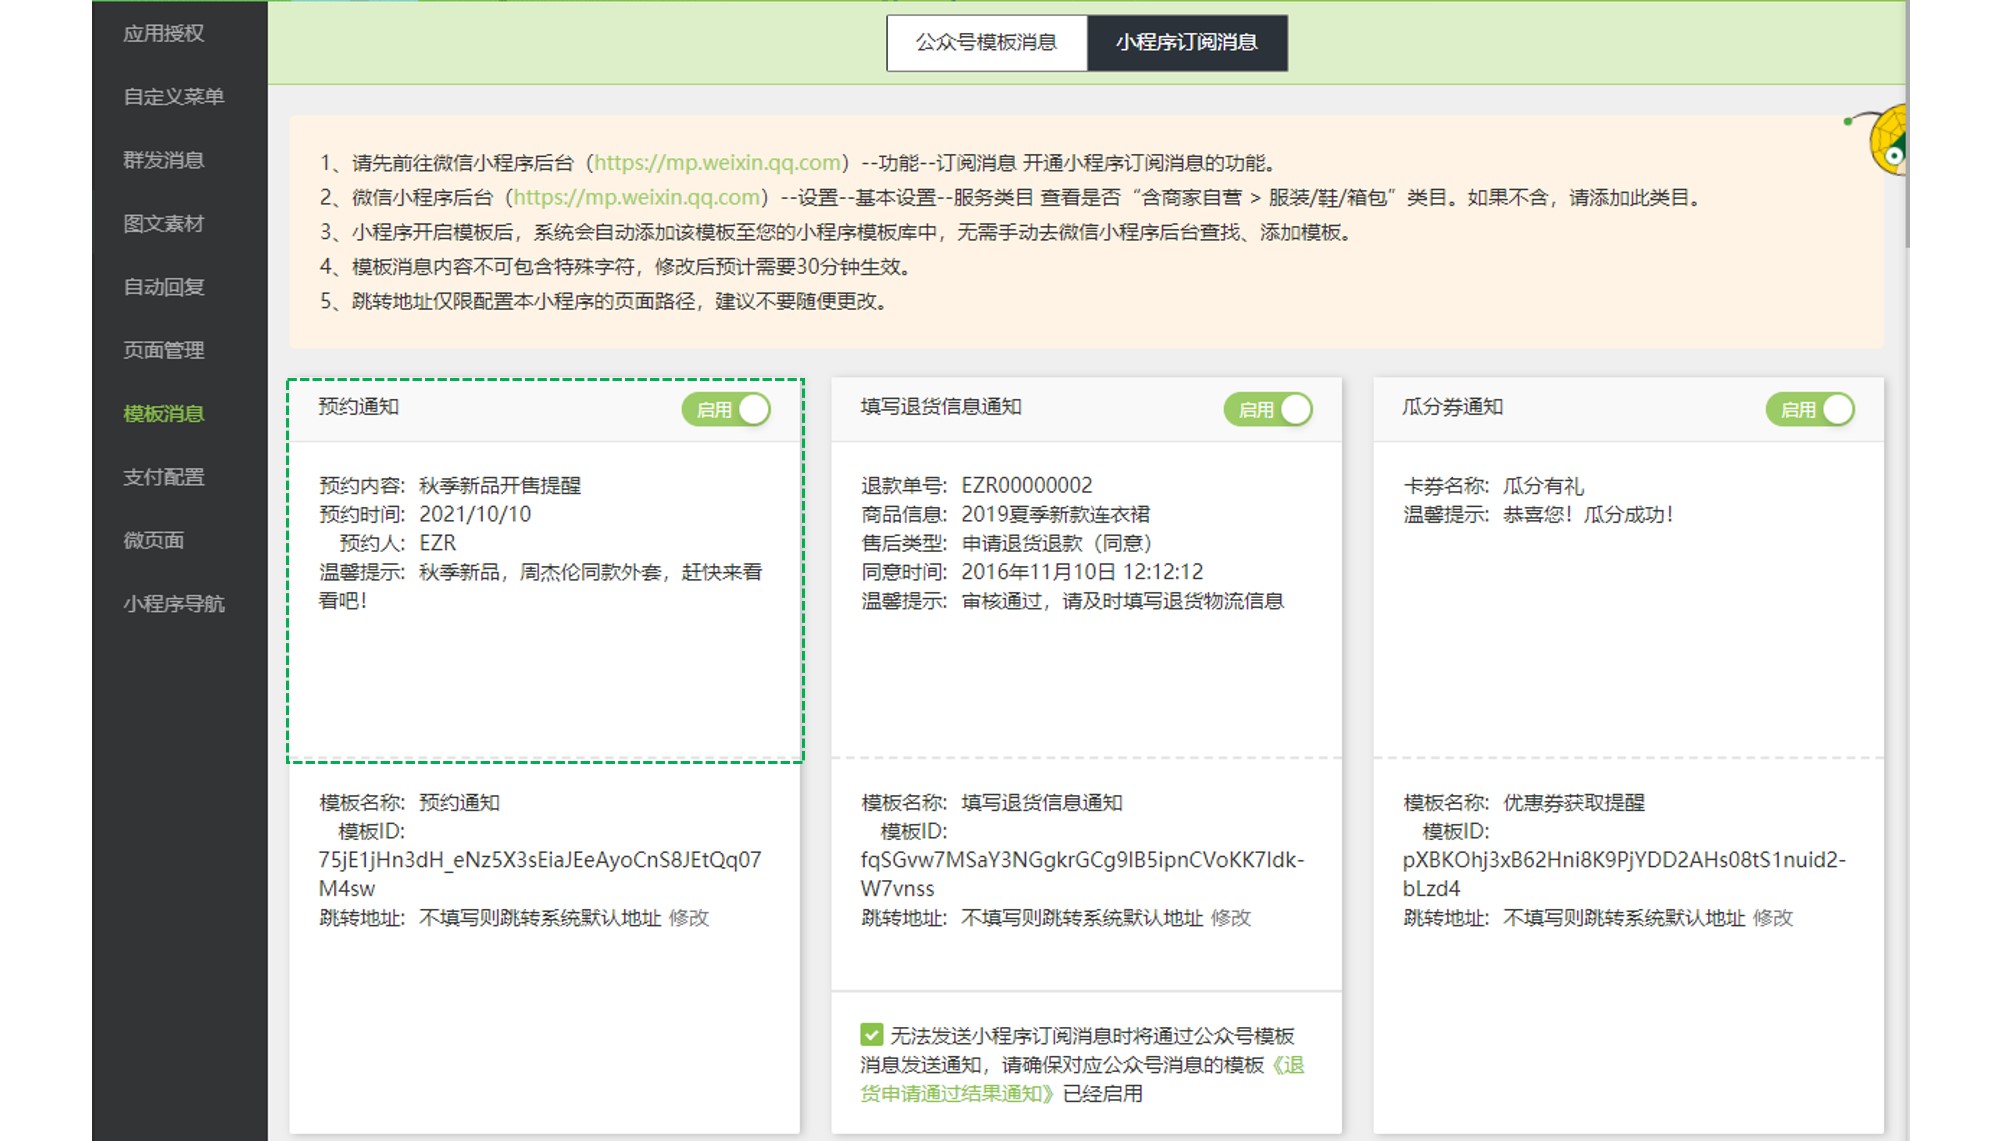
Task: Click the 瓜分券通知 card title
Action: point(1452,407)
